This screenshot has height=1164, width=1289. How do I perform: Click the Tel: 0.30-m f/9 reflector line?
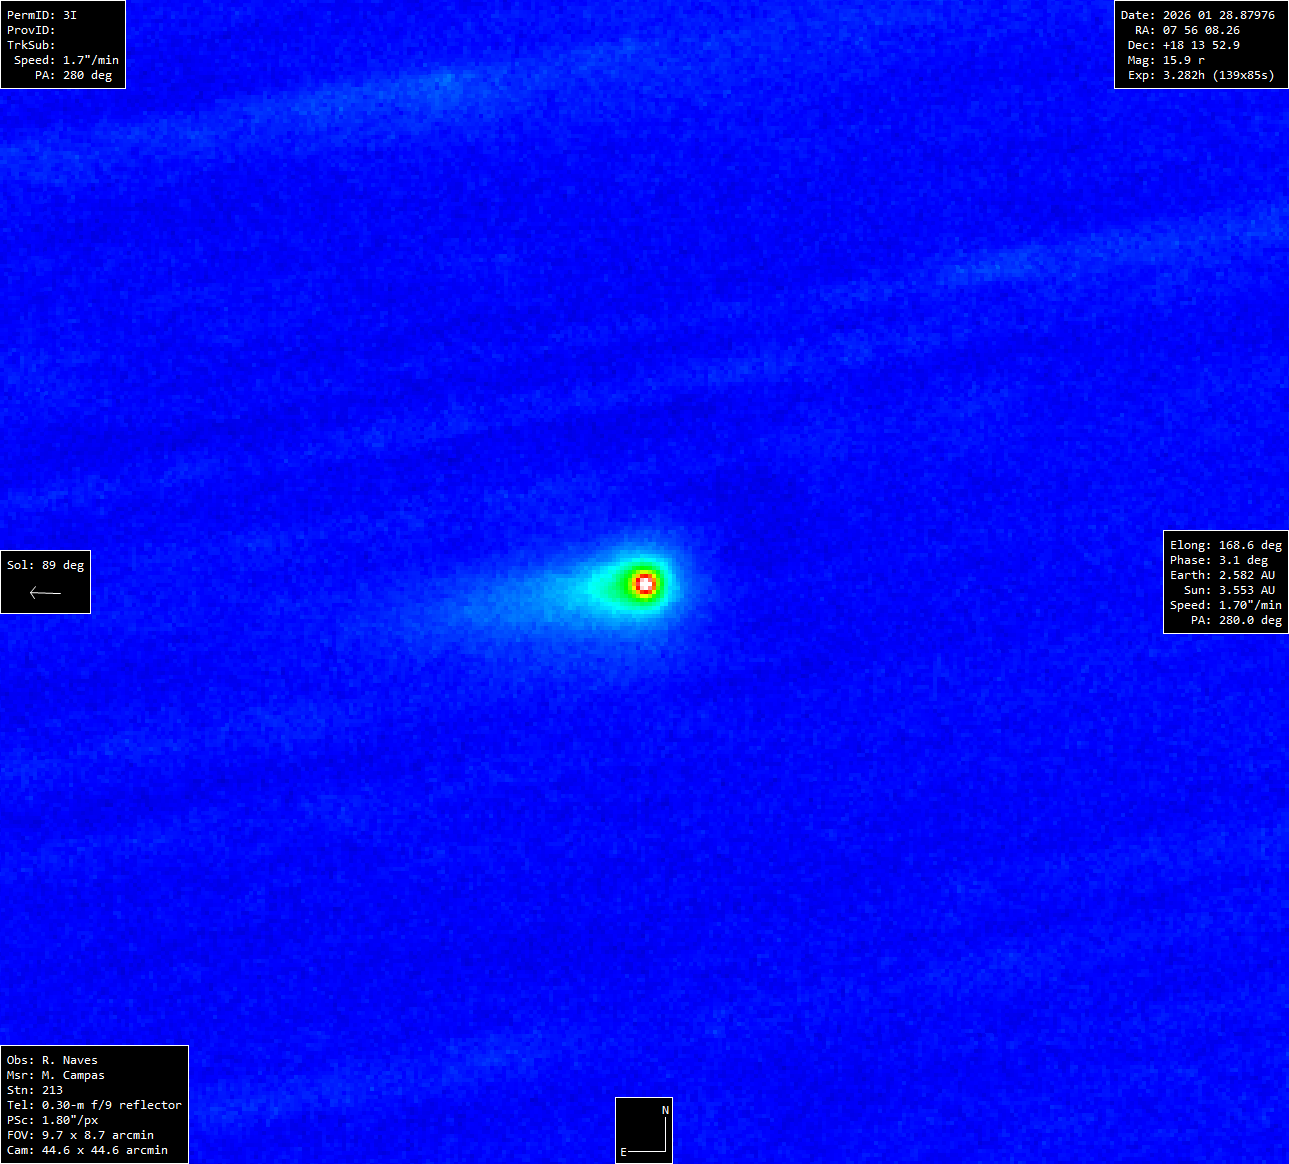[94, 1105]
